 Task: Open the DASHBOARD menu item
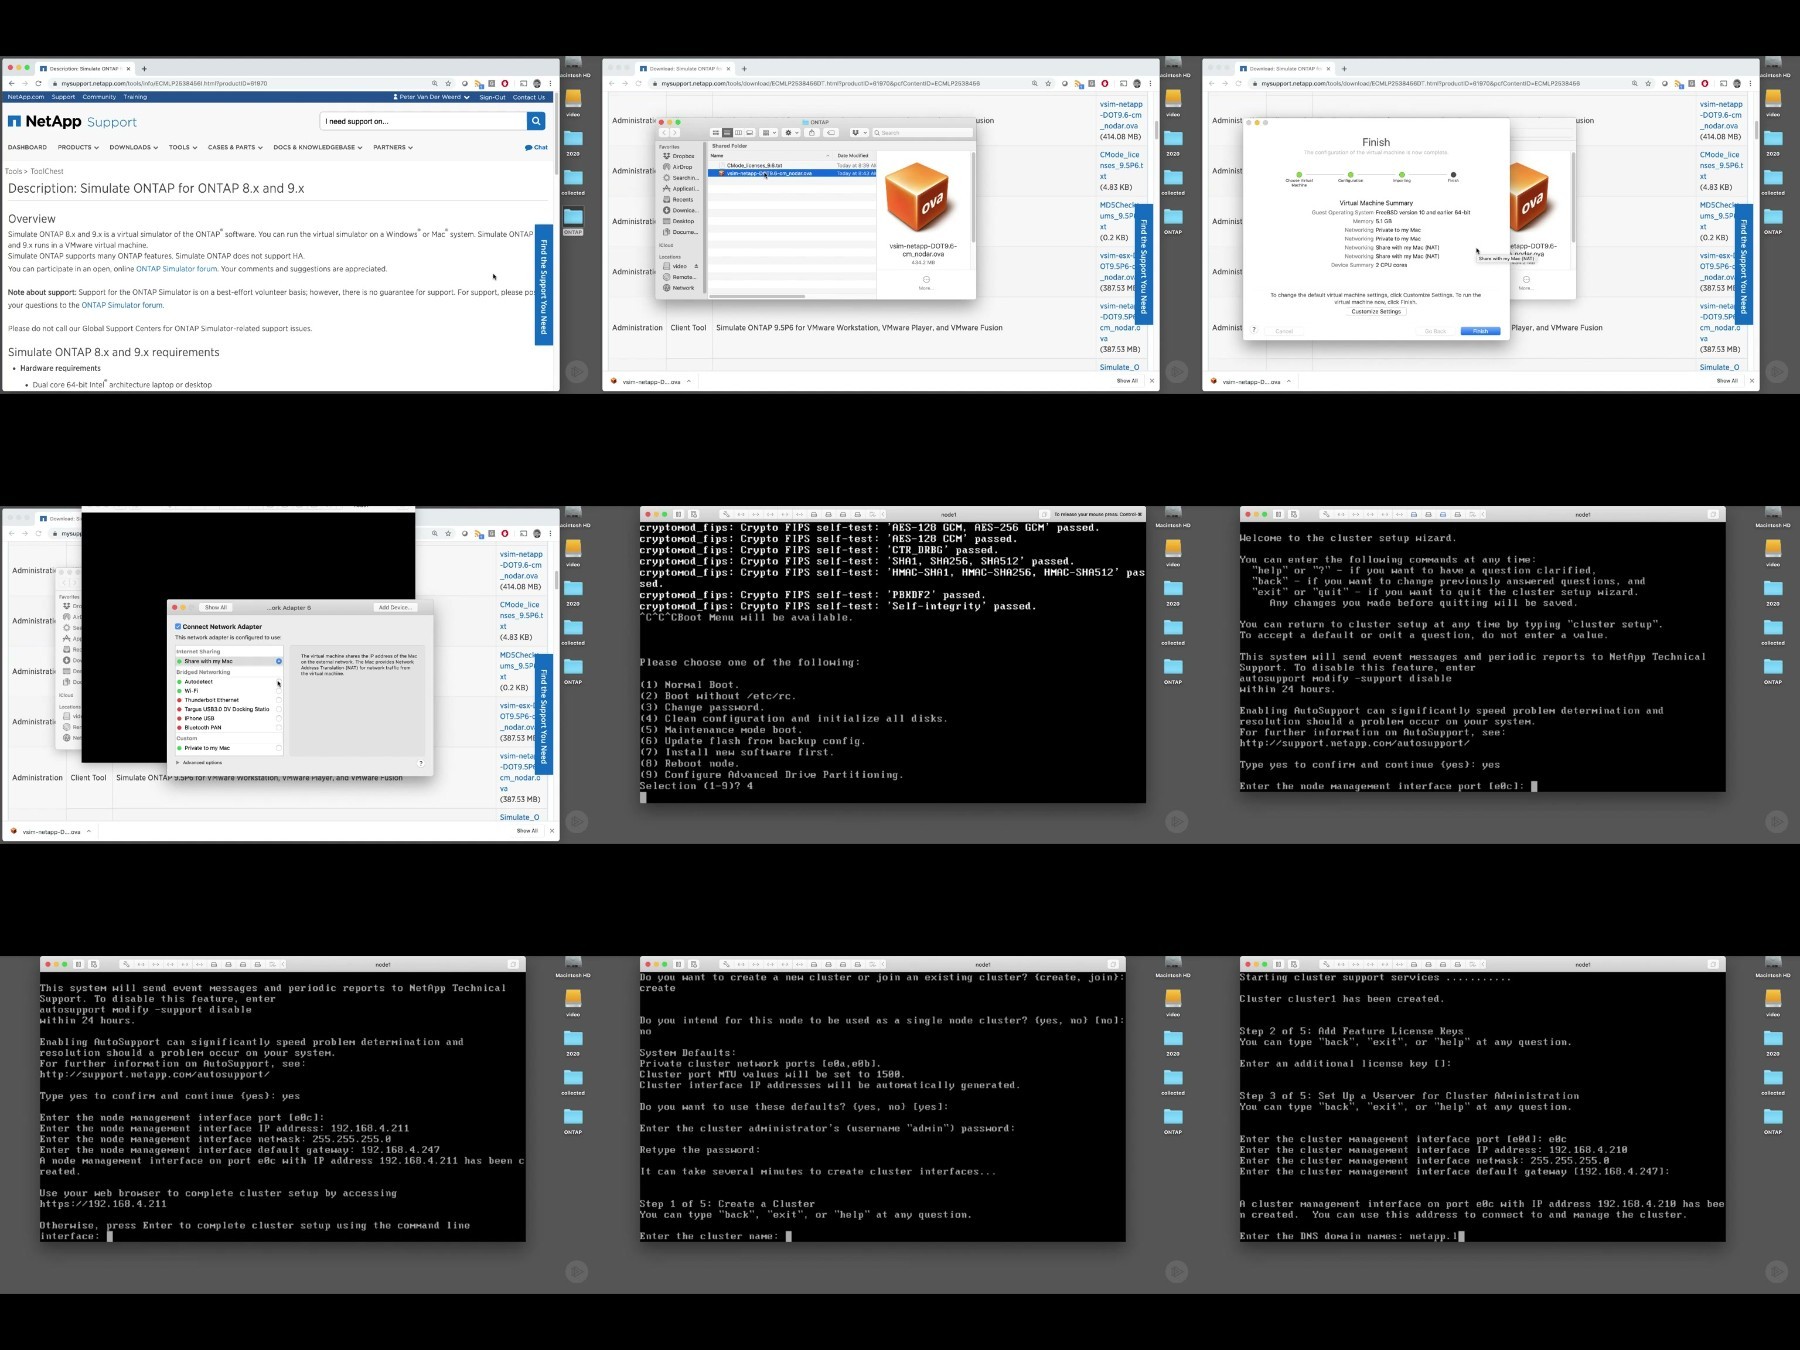pyautogui.click(x=27, y=147)
